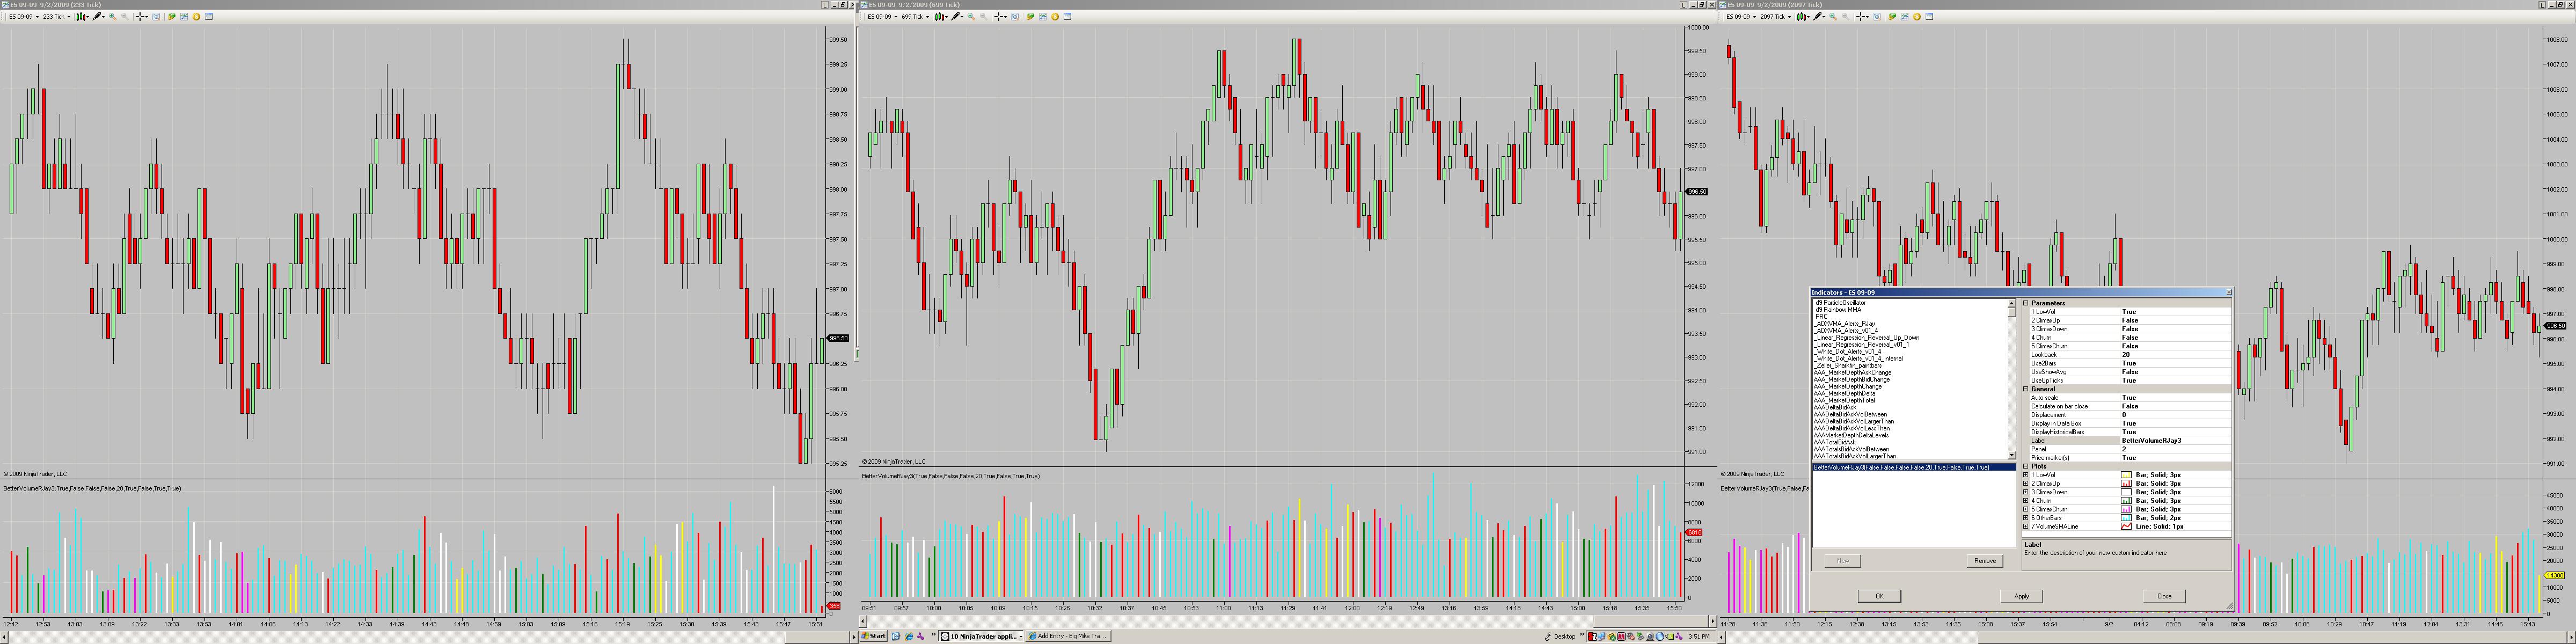Viewport: 2576px width, 644px height.
Task: Expand the 2 ClimaxUp plot row
Action: pos(2026,483)
